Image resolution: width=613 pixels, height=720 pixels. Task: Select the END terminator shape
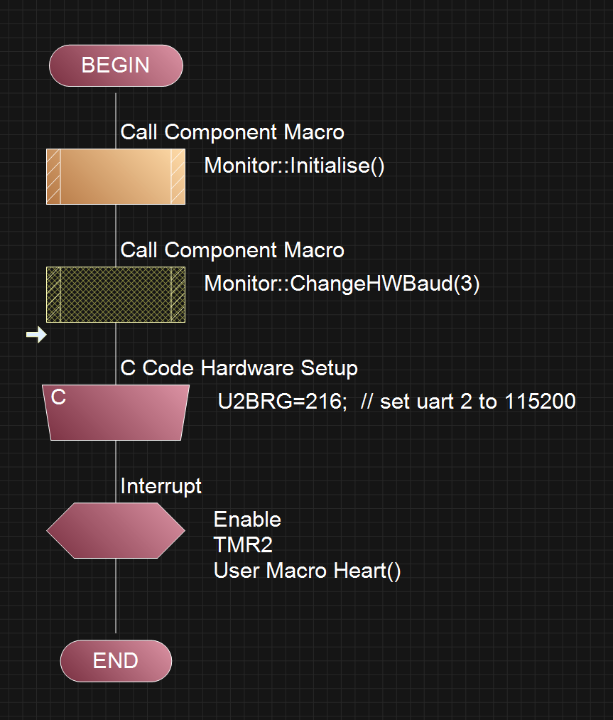pyautogui.click(x=116, y=661)
